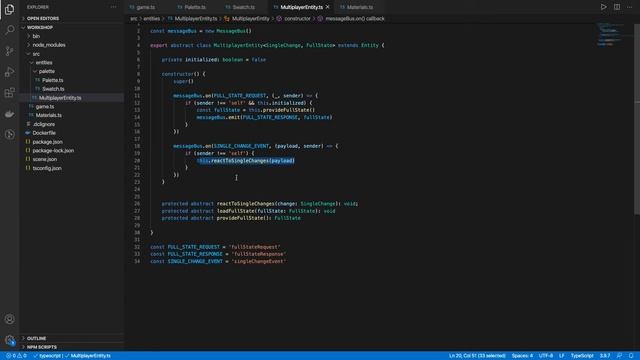Open the Explorer view in activity bar
The width and height of the screenshot is (640, 360).
[9, 9]
